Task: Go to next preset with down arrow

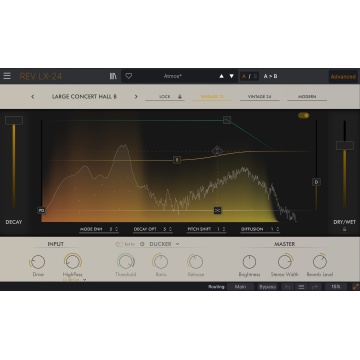Action: (x=232, y=76)
